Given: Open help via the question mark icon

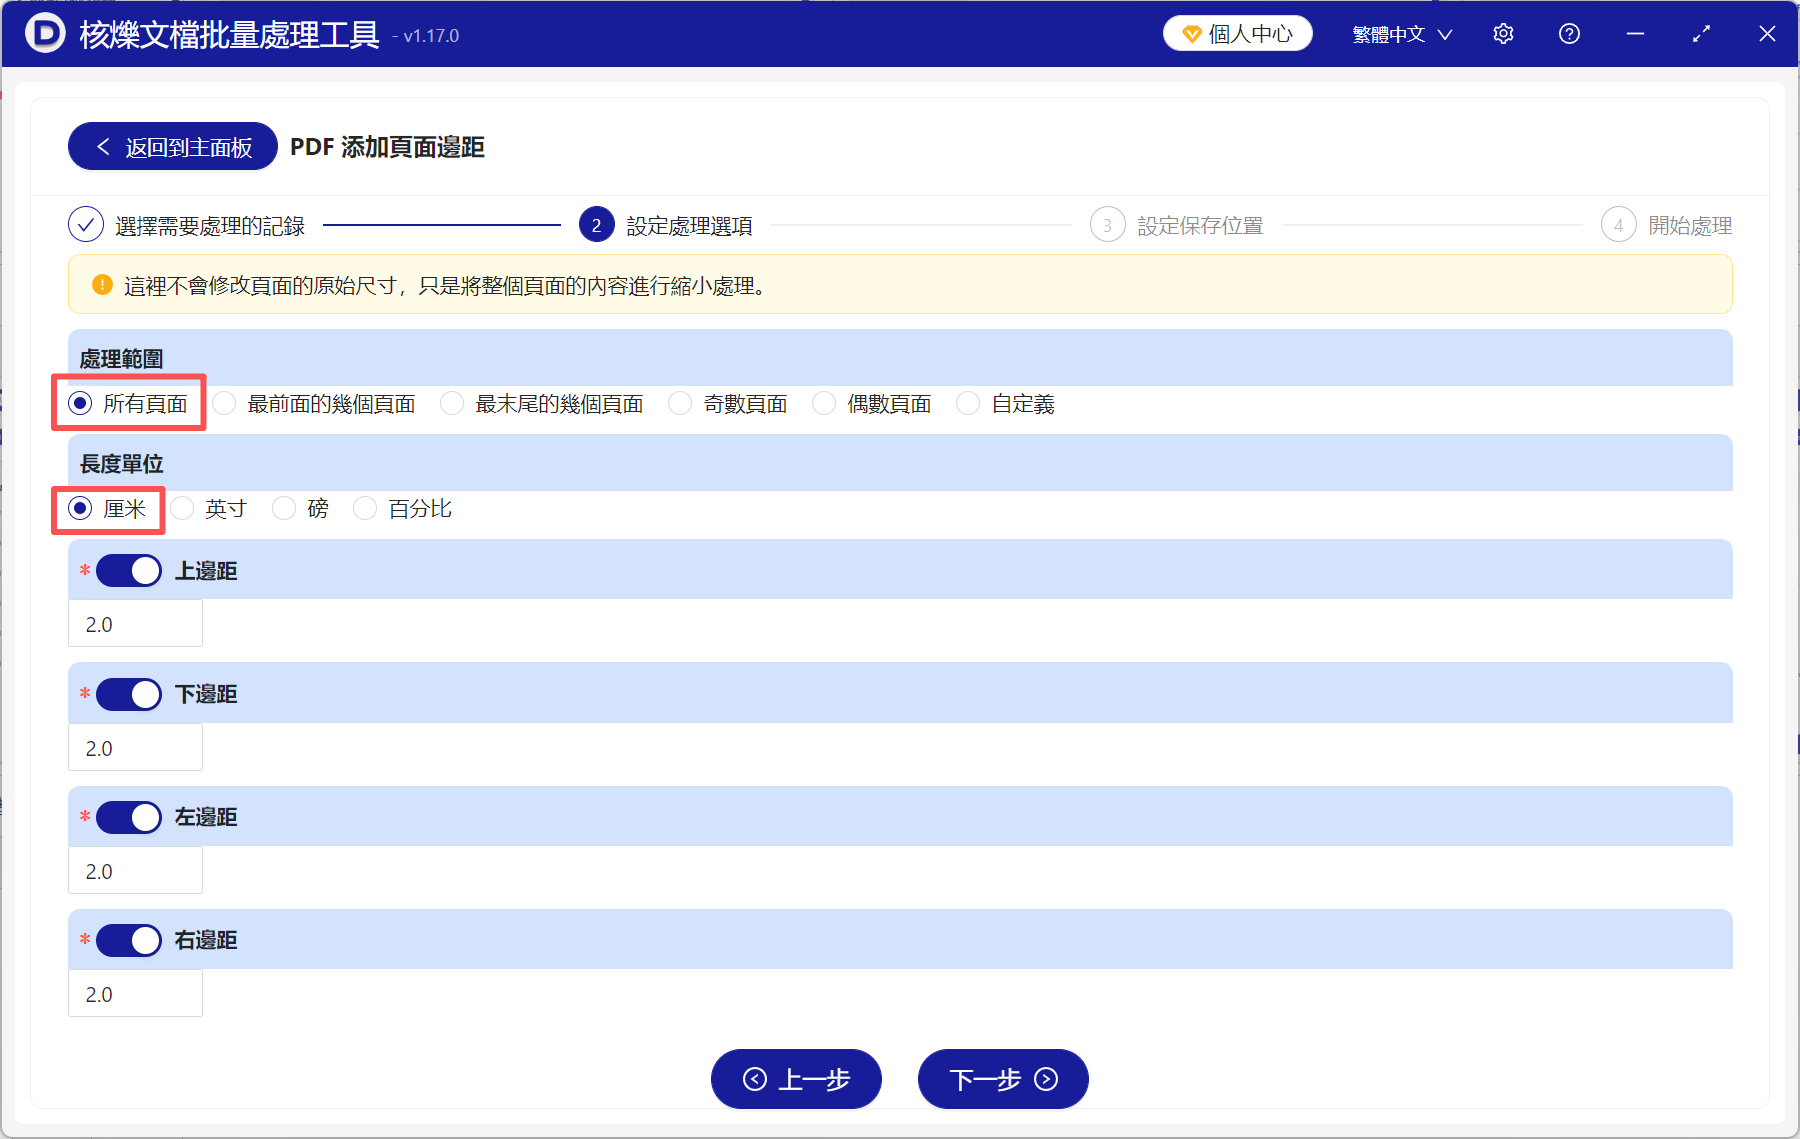Looking at the screenshot, I should click(1569, 33).
